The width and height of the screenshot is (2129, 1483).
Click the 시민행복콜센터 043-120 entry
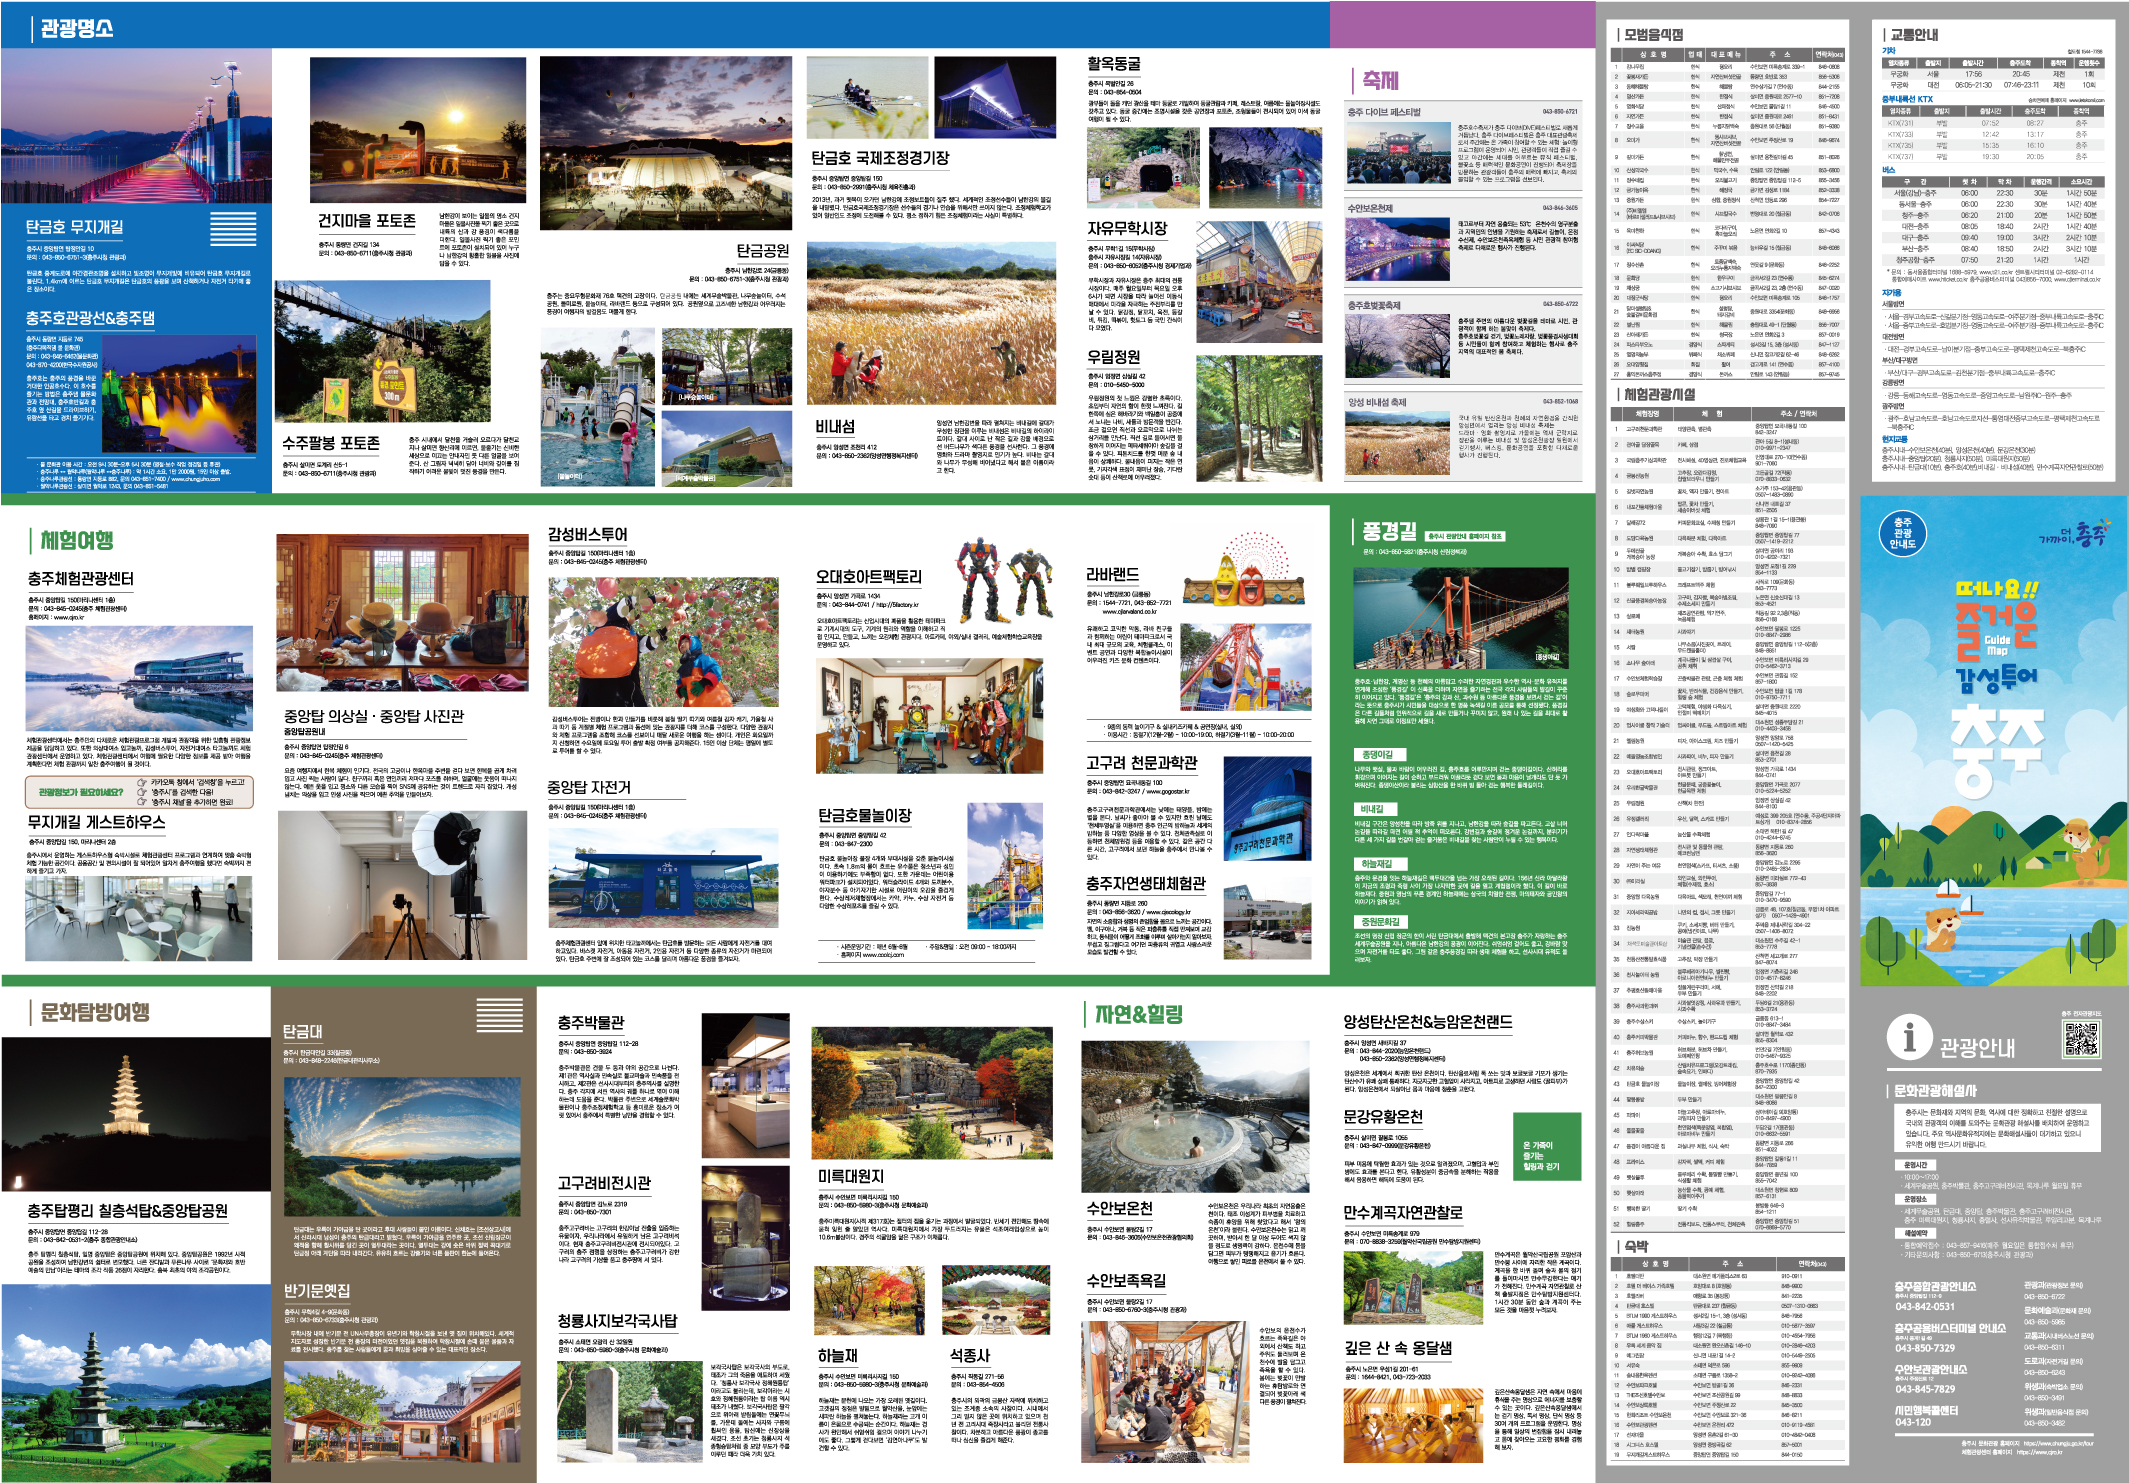[1926, 1416]
